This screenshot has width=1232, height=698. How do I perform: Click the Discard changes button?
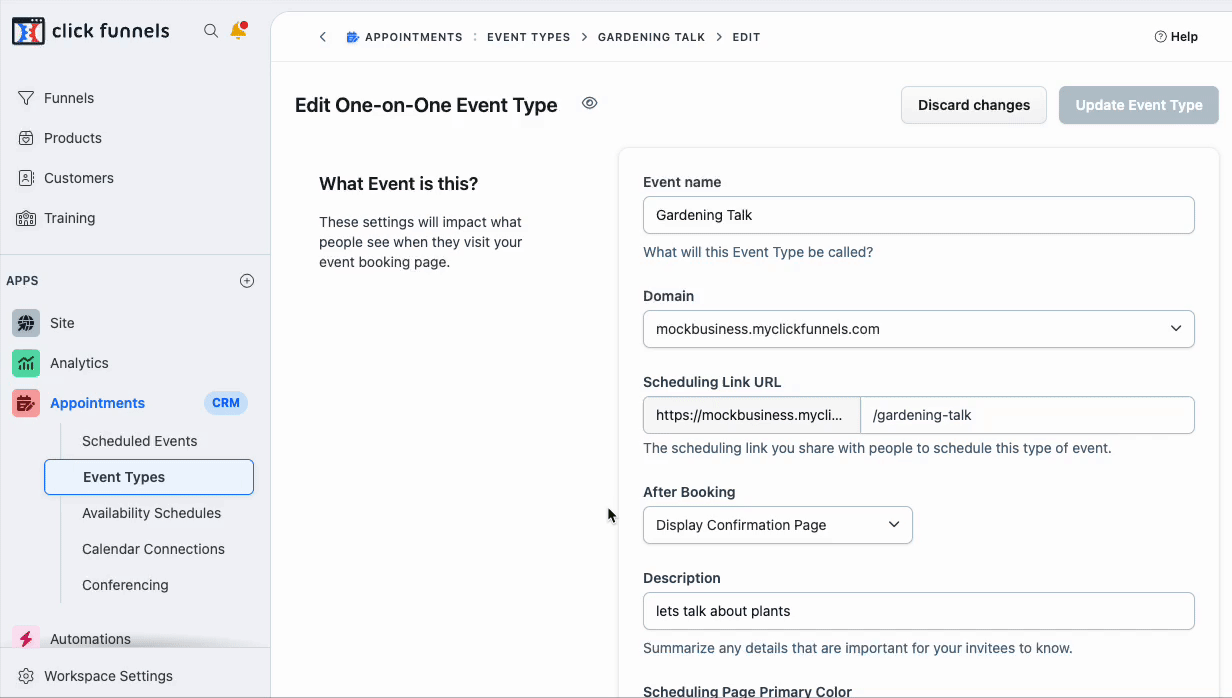[974, 105]
